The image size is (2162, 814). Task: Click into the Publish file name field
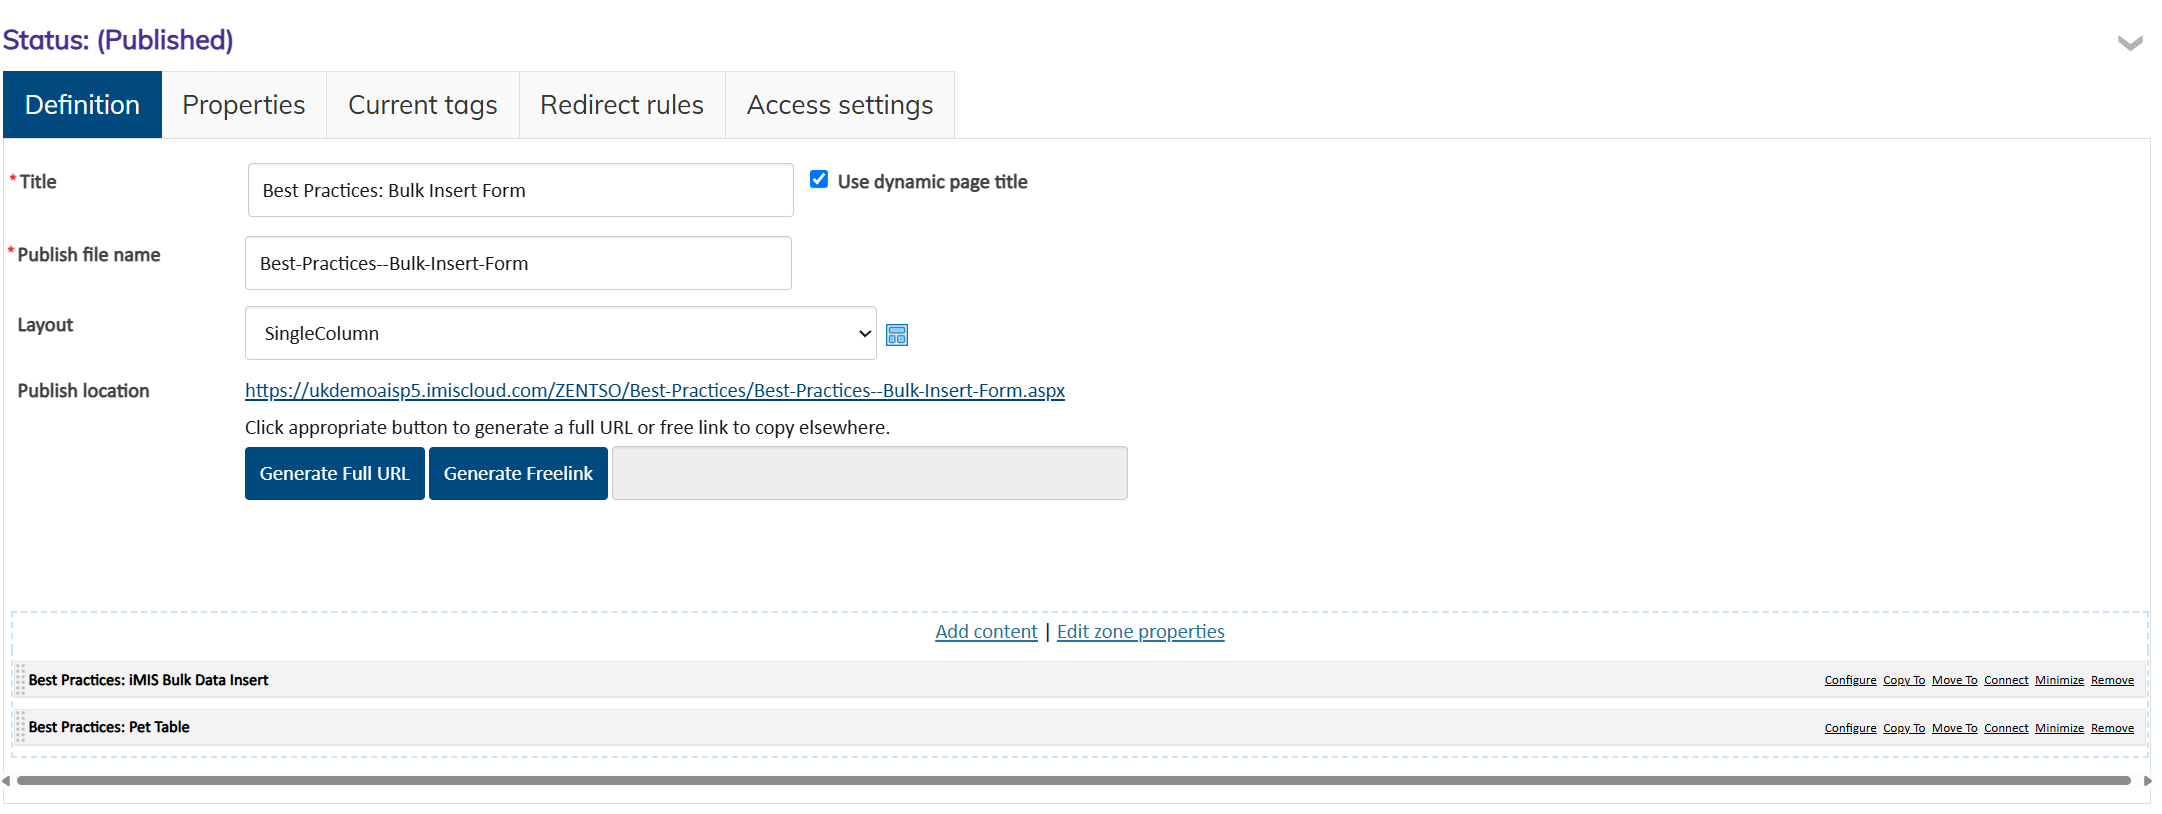(518, 263)
